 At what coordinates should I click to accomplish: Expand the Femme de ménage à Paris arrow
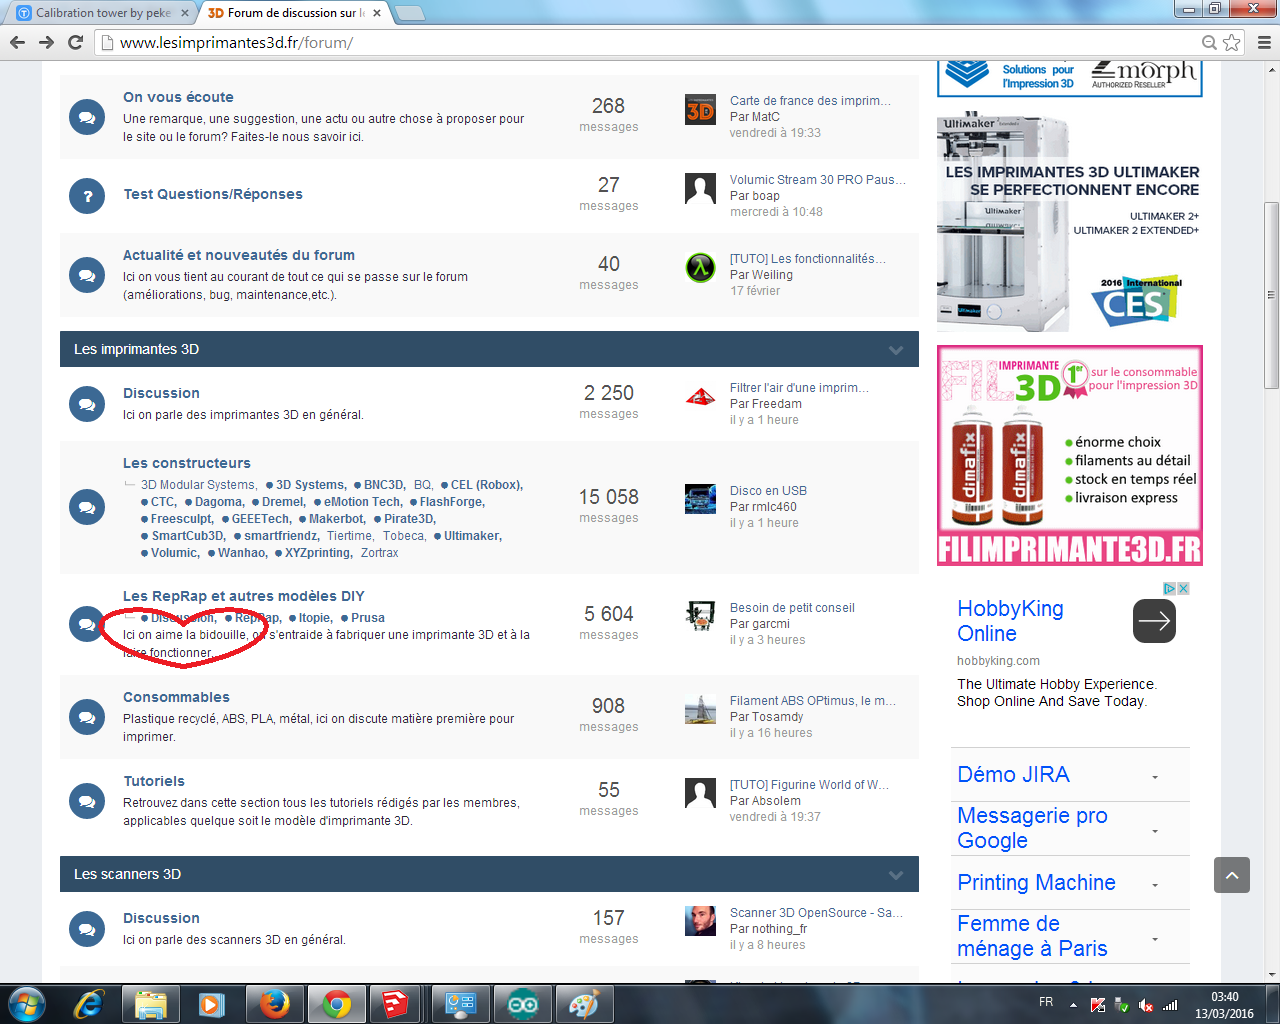click(1155, 939)
